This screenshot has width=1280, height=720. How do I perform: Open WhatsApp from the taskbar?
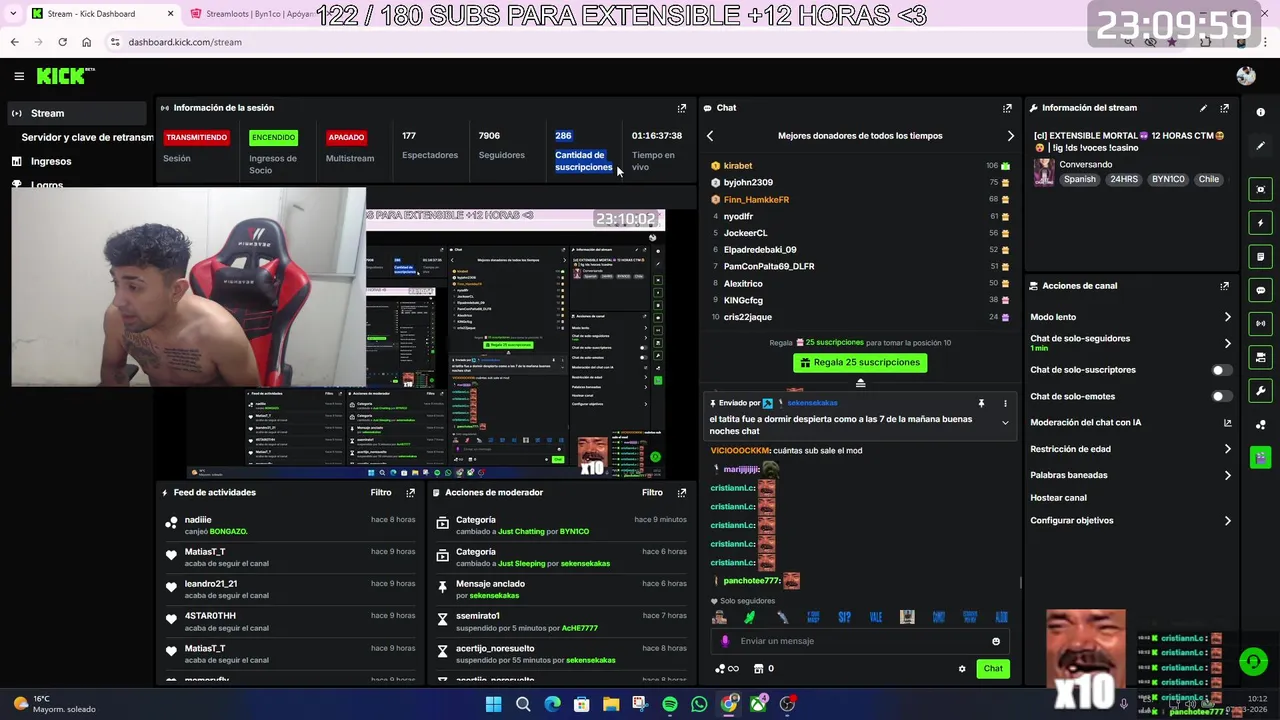point(699,704)
